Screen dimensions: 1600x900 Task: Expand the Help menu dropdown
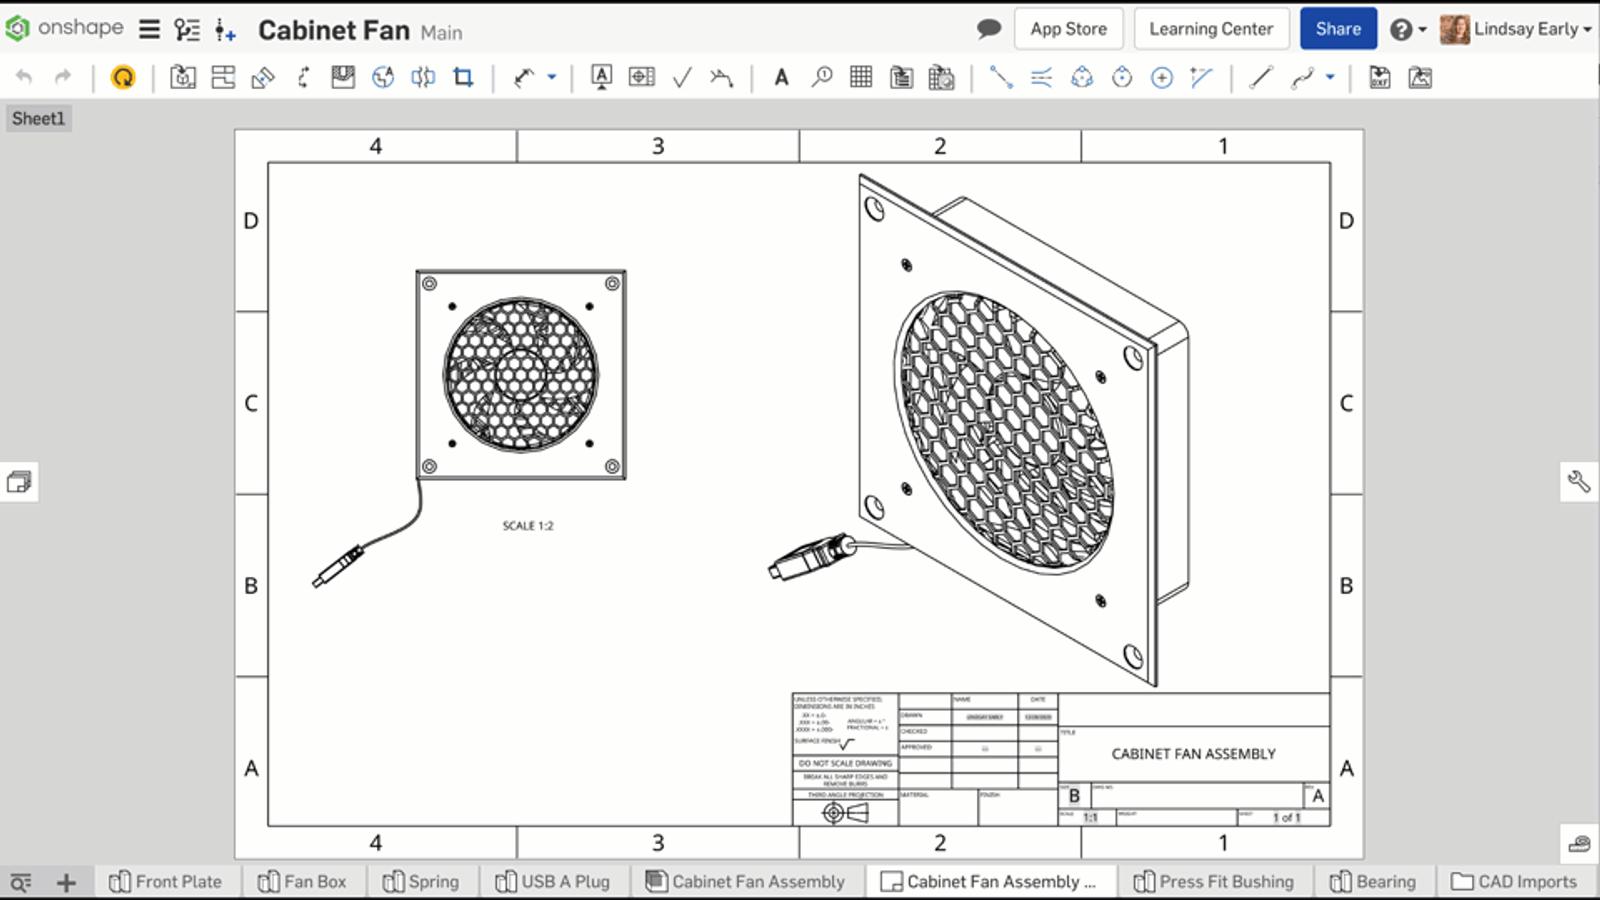[x=1408, y=29]
